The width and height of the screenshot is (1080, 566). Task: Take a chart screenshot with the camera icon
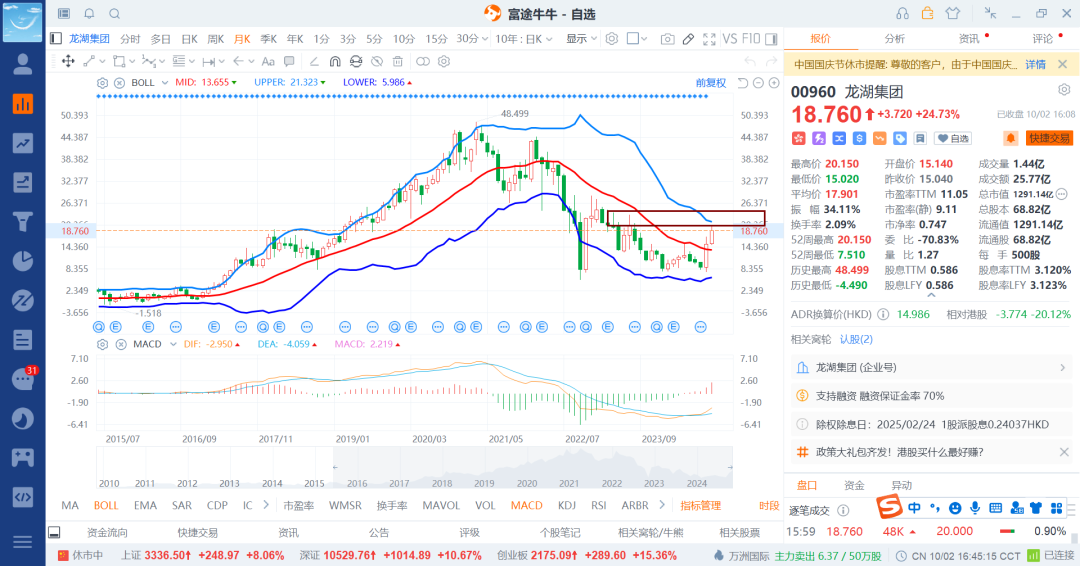667,39
